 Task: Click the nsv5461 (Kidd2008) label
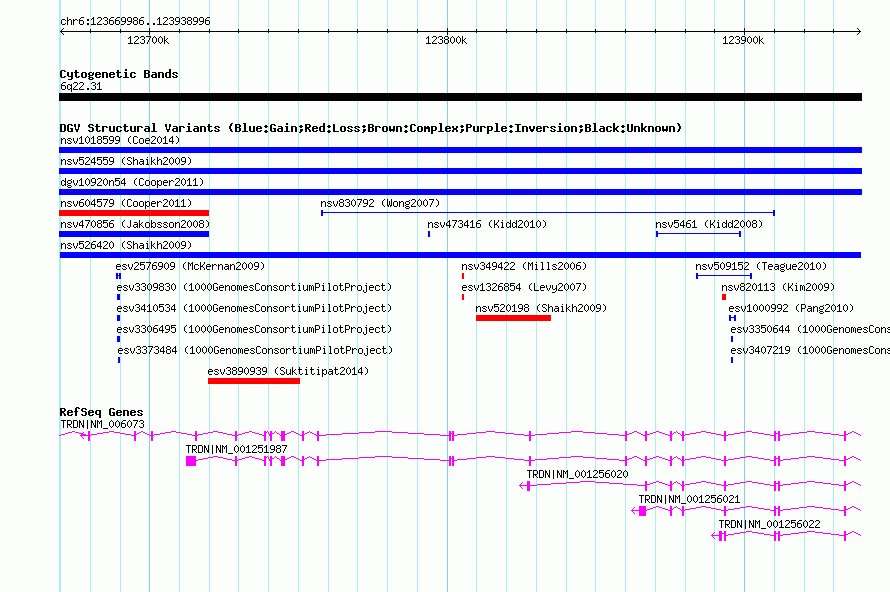pos(709,224)
